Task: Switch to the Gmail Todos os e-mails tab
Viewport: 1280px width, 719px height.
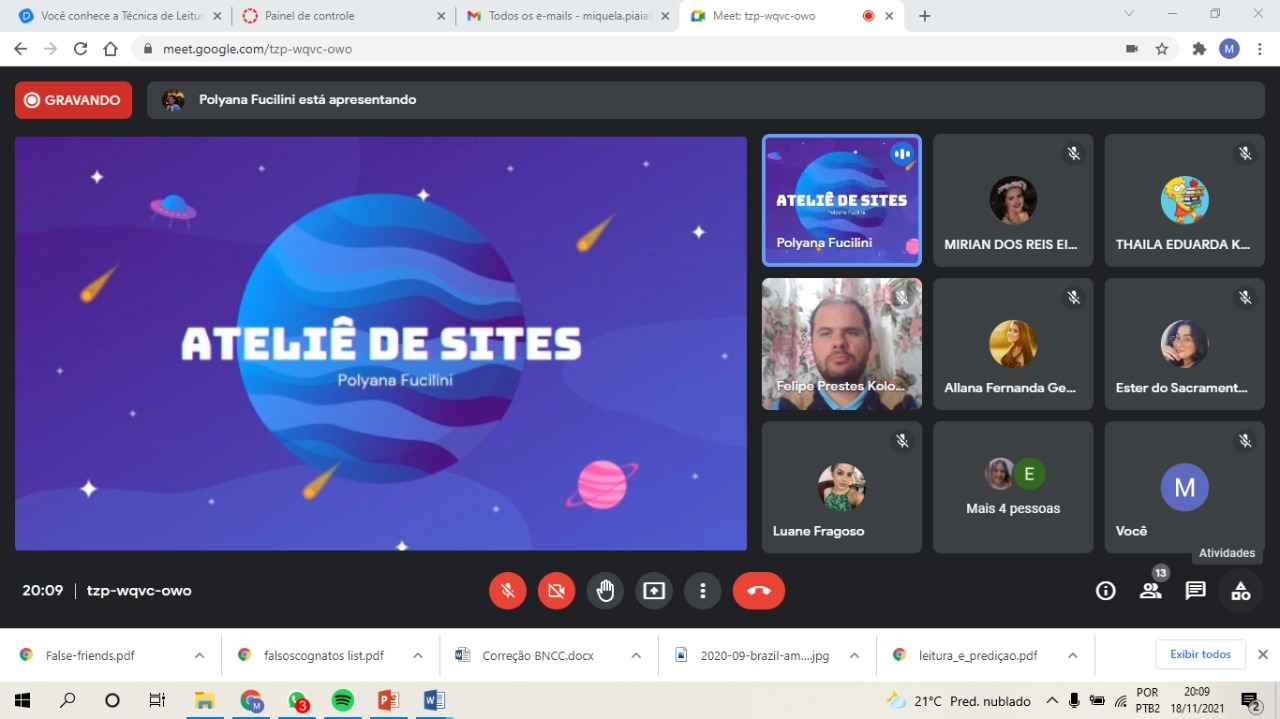Action: [560, 16]
